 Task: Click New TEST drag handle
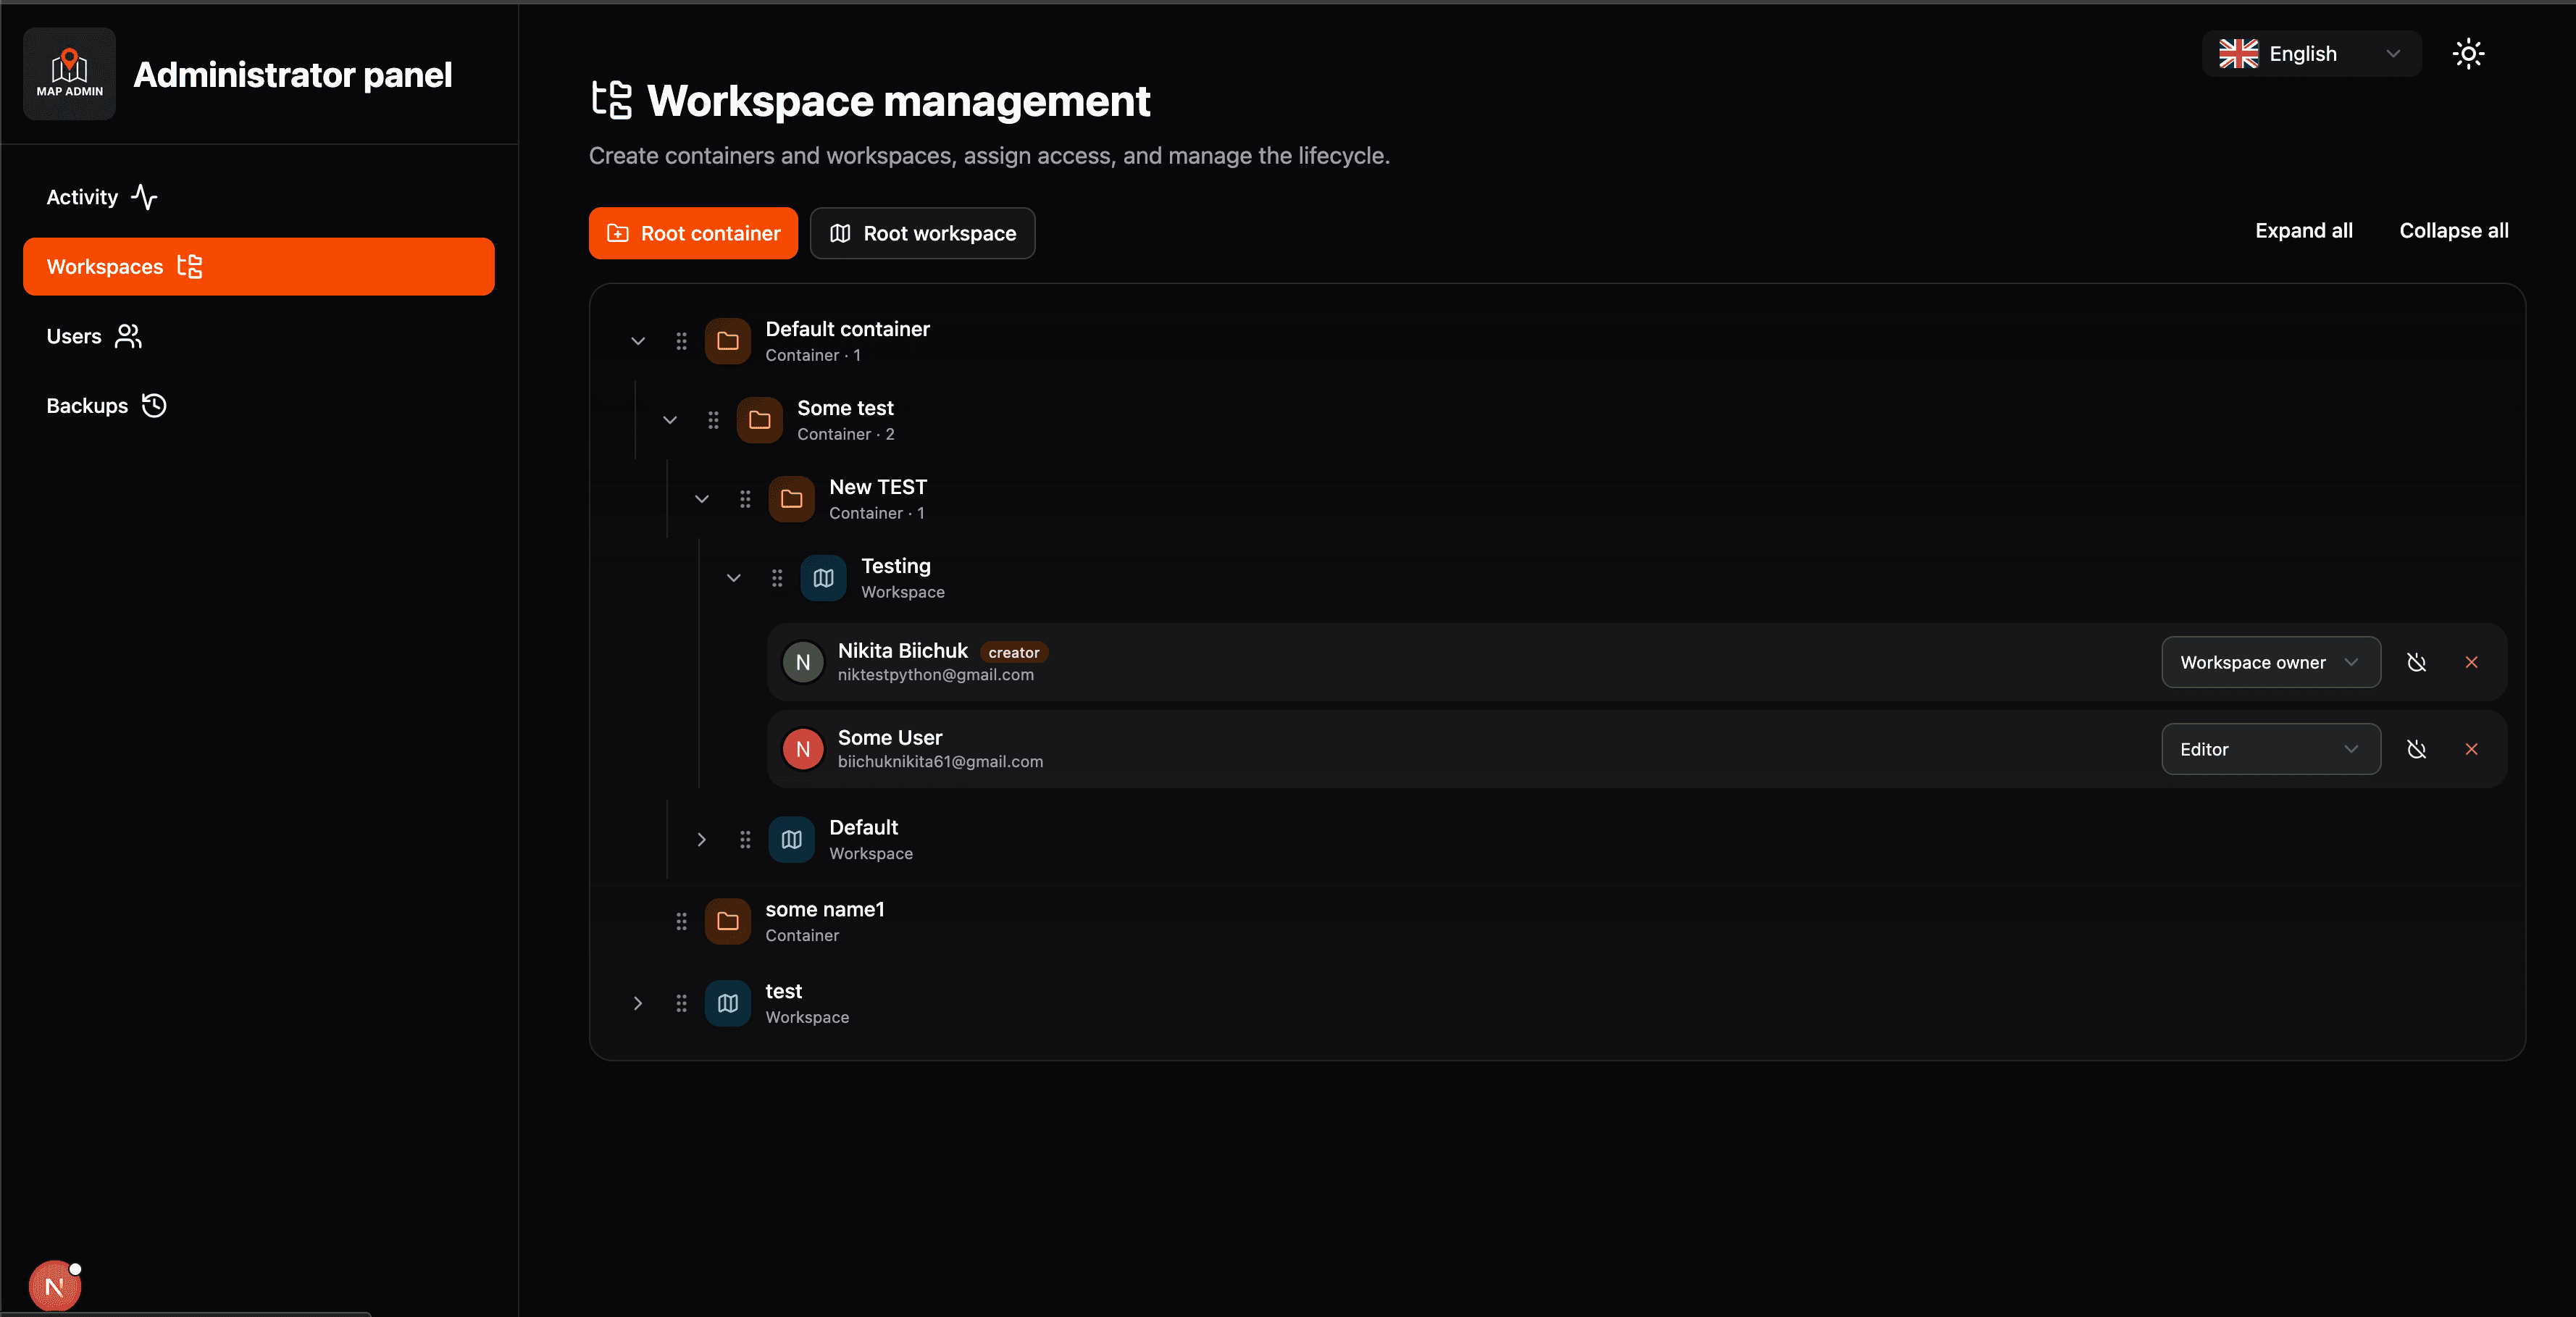(745, 500)
